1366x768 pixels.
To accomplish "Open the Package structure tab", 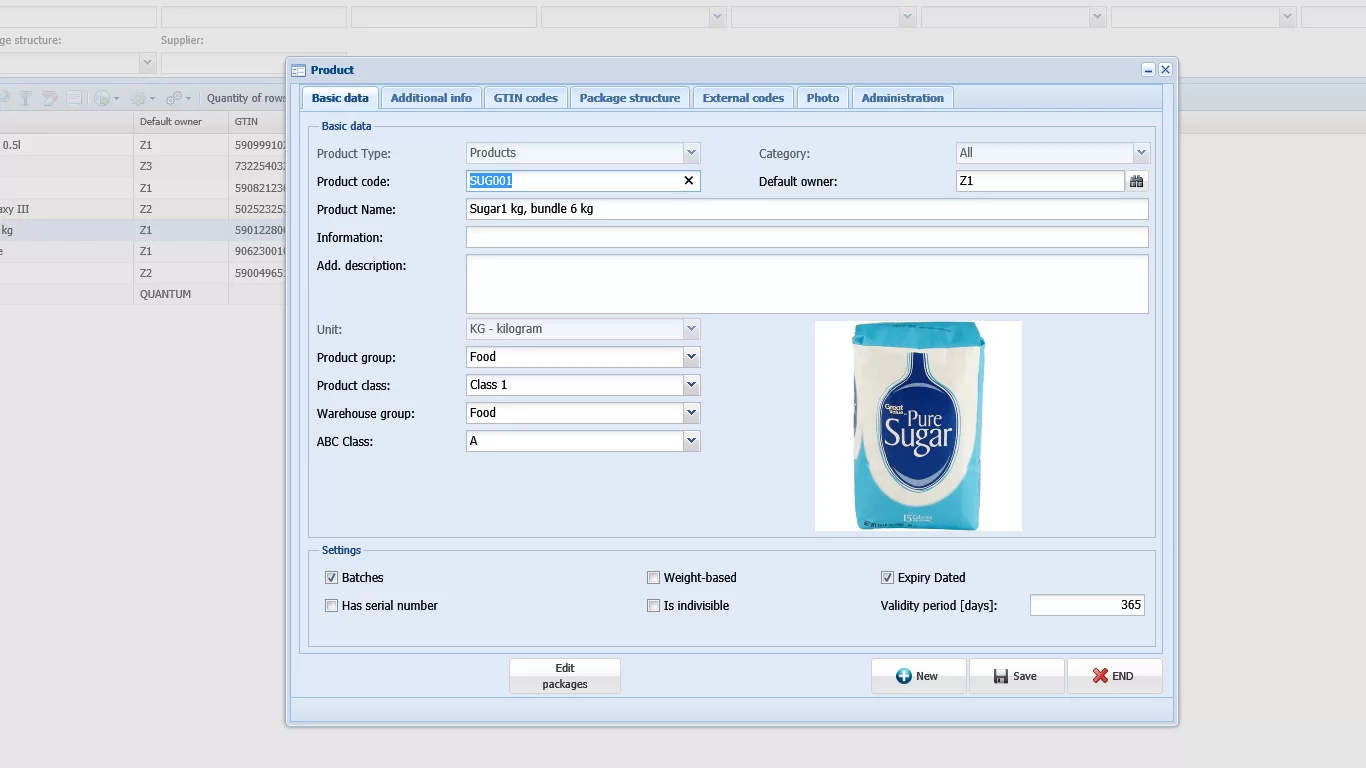I will [x=630, y=98].
